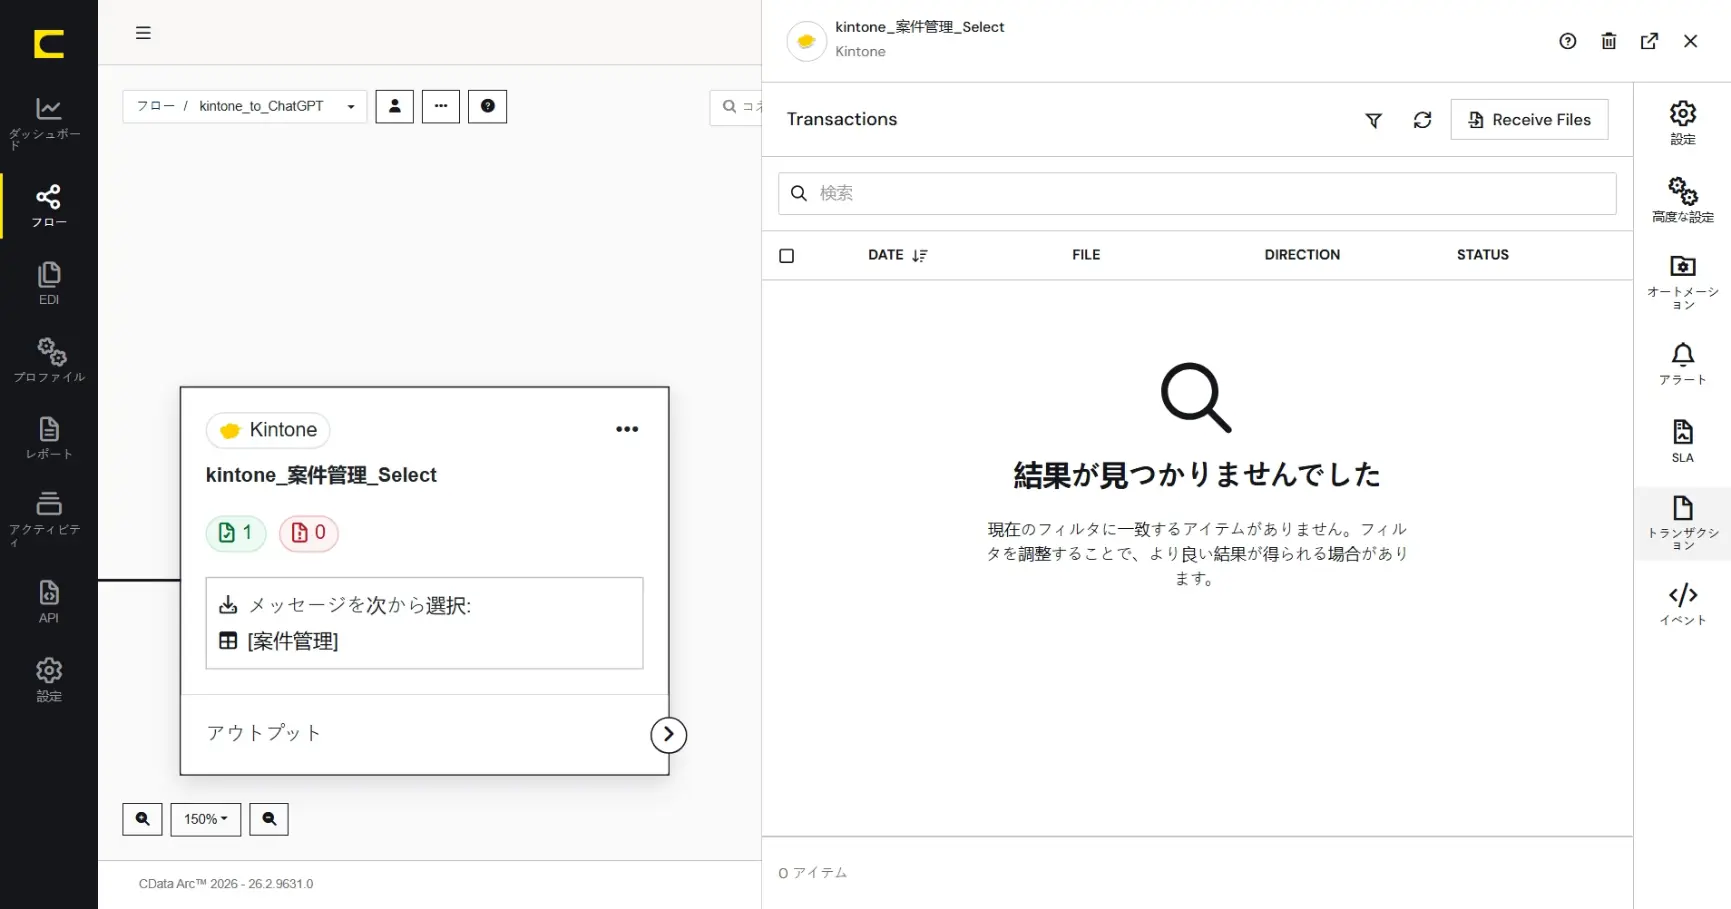
Task: Click the zoom out magnifier button
Action: pos(269,819)
